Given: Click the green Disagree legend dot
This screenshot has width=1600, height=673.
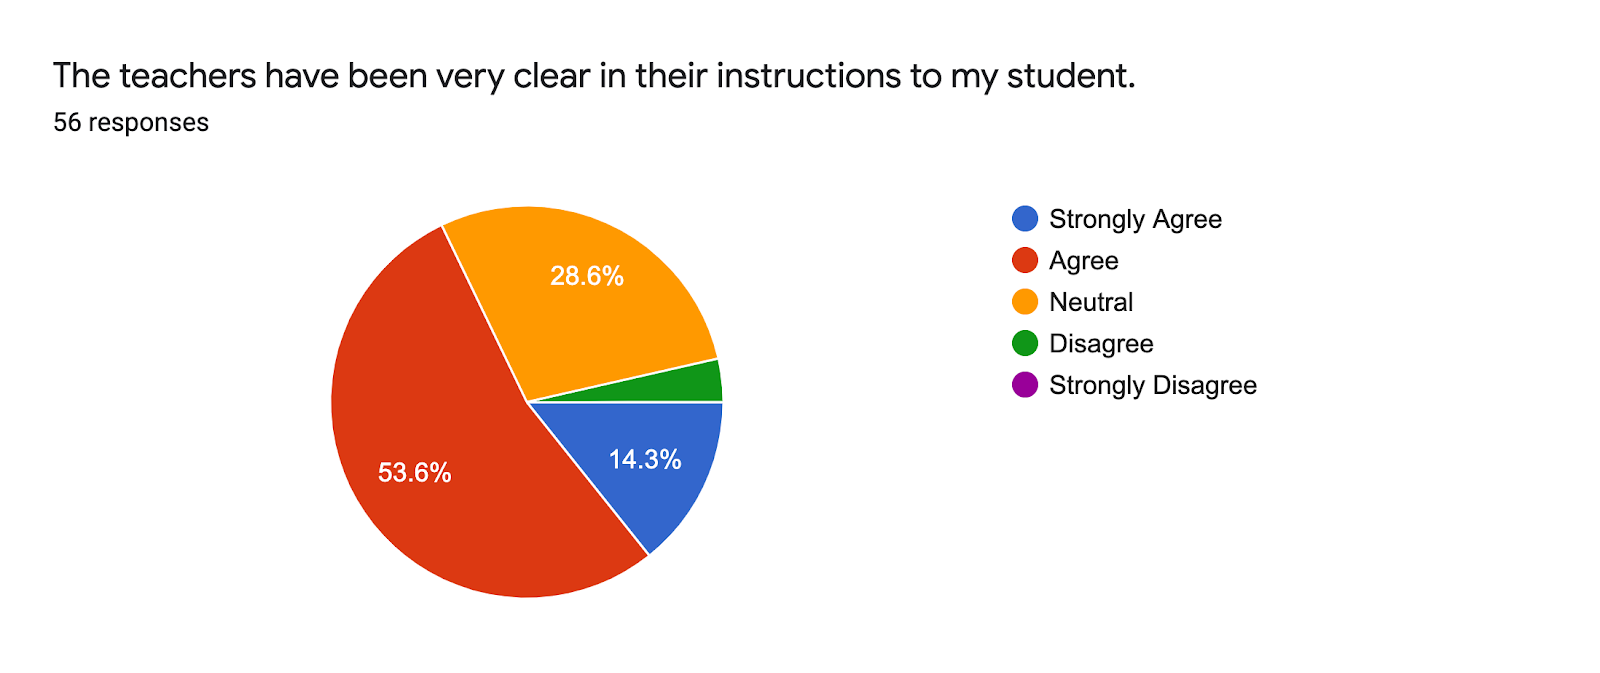Looking at the screenshot, I should (x=1025, y=344).
